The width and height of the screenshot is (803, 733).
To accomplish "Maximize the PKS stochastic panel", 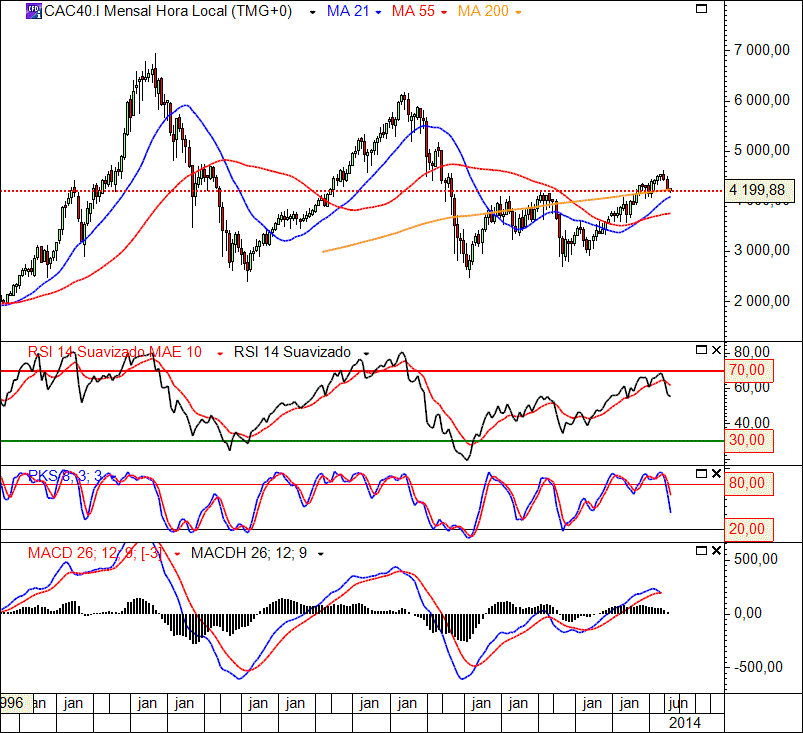I will [701, 474].
